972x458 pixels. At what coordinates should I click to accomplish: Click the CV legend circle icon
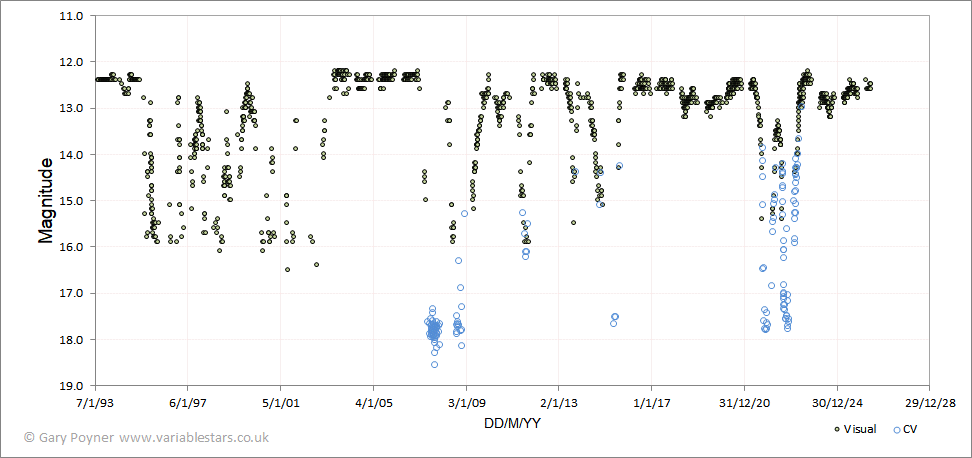click(x=895, y=429)
